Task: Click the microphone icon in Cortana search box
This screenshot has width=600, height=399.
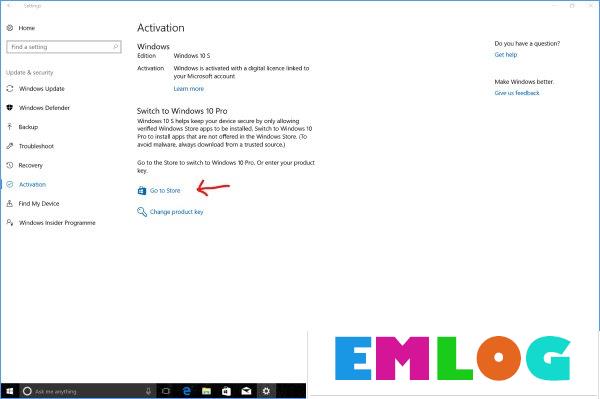Action: [x=148, y=391]
